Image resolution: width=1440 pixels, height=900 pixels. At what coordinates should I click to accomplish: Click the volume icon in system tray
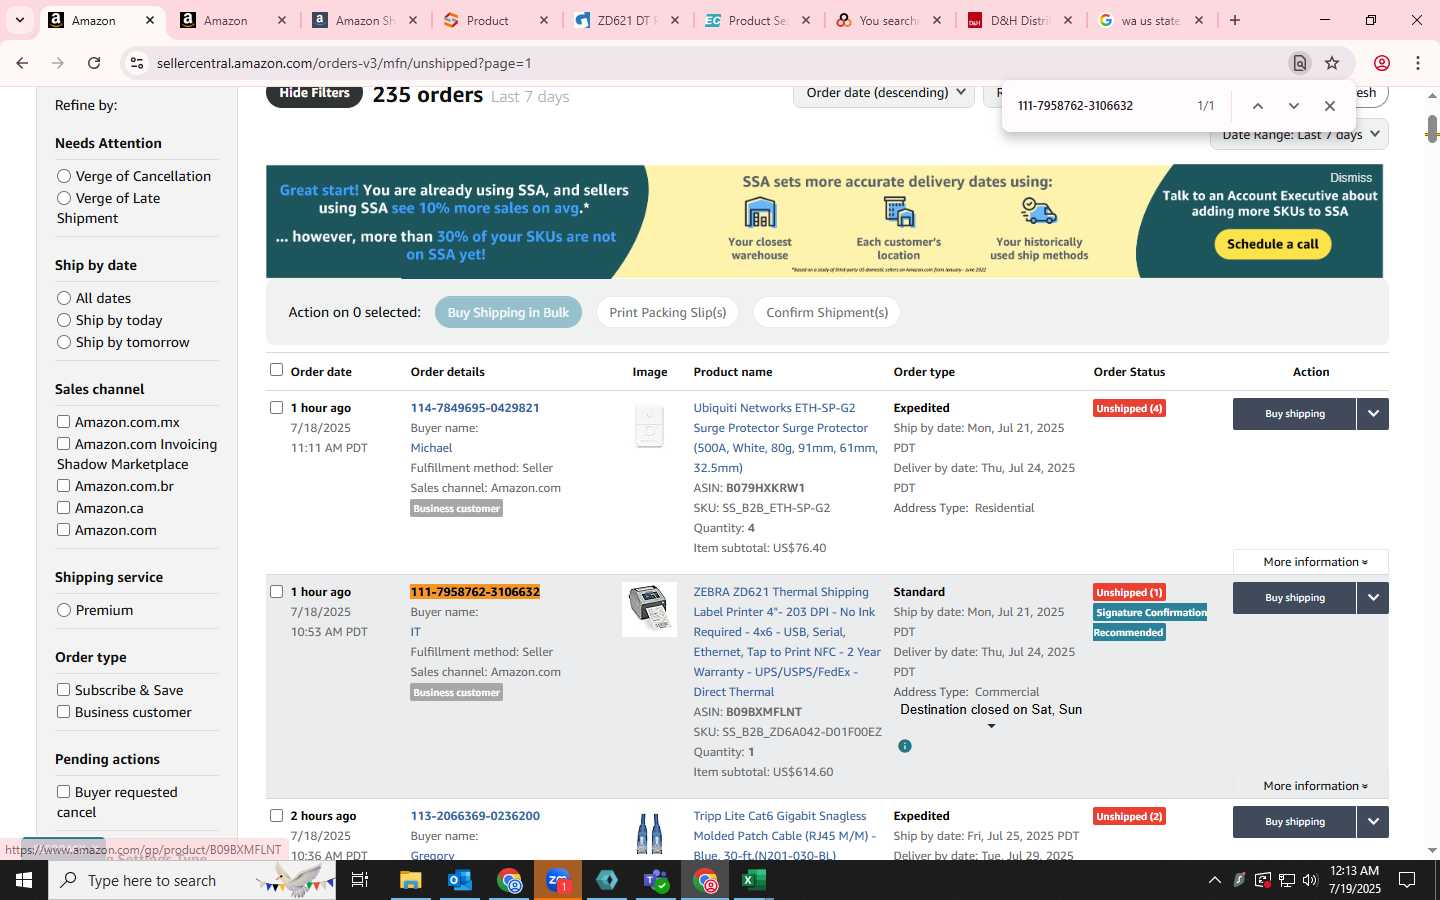coord(1310,880)
